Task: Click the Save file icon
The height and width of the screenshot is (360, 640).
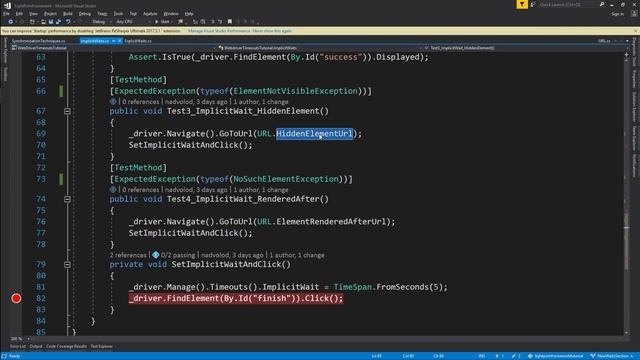Action: point(51,22)
